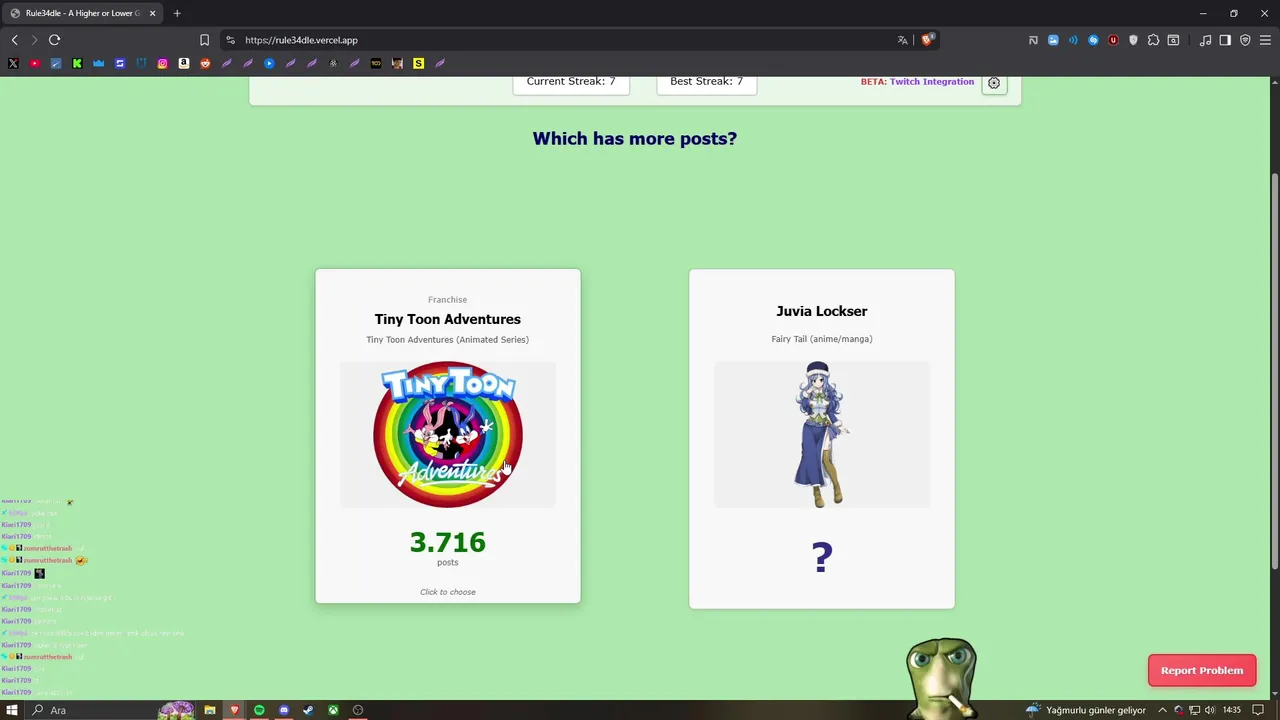The image size is (1280, 720).
Task: Close the Rule34dle tab
Action: click(153, 13)
